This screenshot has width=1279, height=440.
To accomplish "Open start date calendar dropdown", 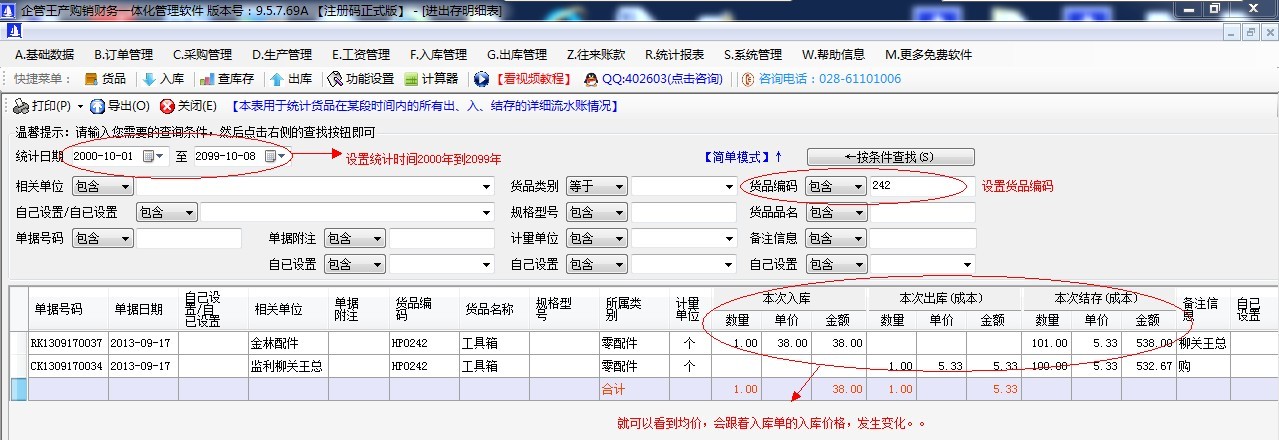I will click(x=153, y=157).
